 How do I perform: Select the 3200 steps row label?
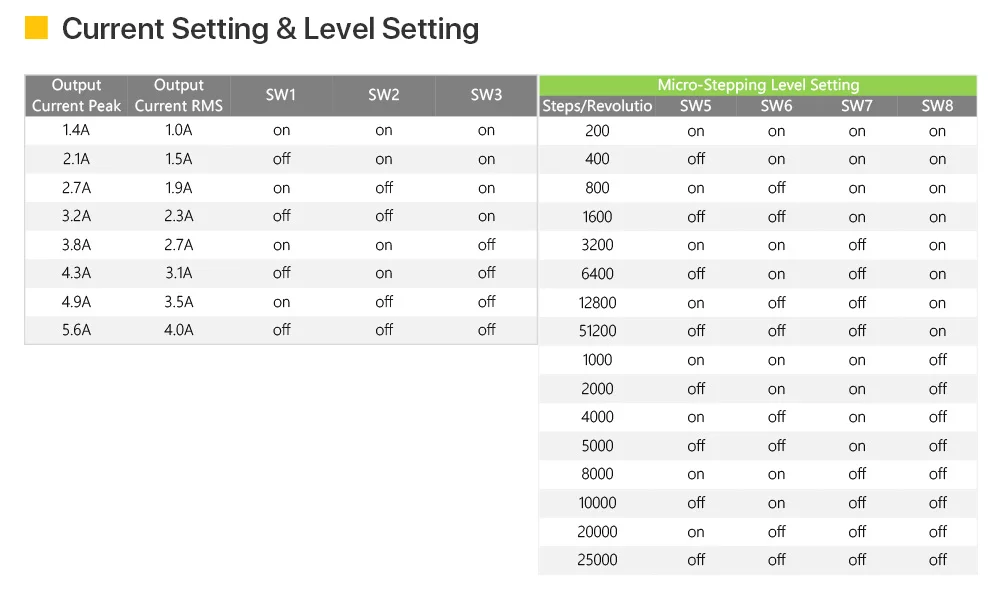point(597,245)
